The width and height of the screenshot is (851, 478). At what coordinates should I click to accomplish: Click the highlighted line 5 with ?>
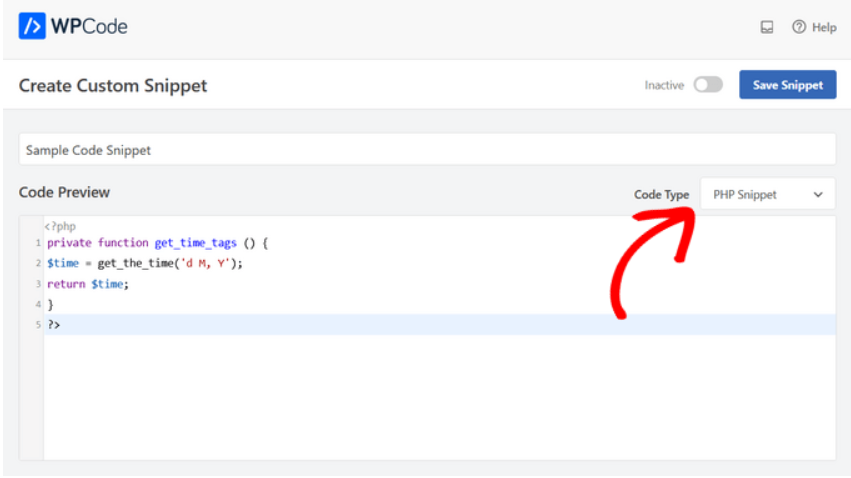point(439,324)
